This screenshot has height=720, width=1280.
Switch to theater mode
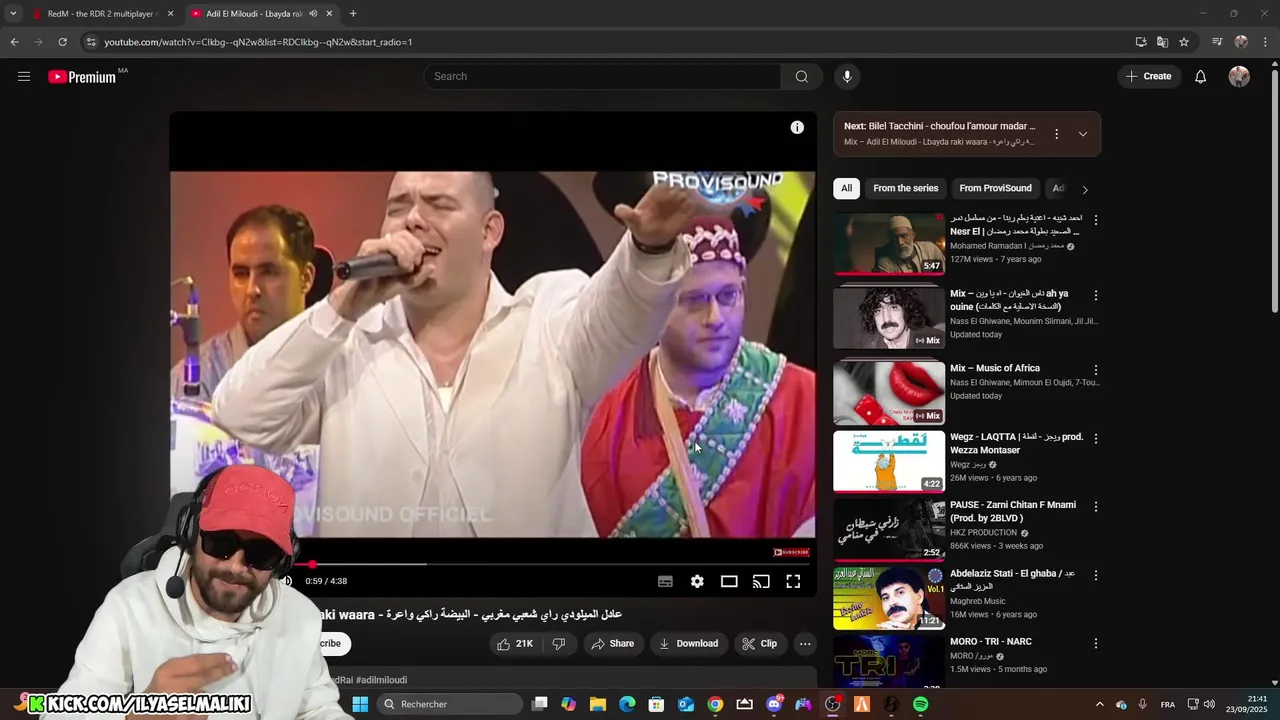[729, 581]
